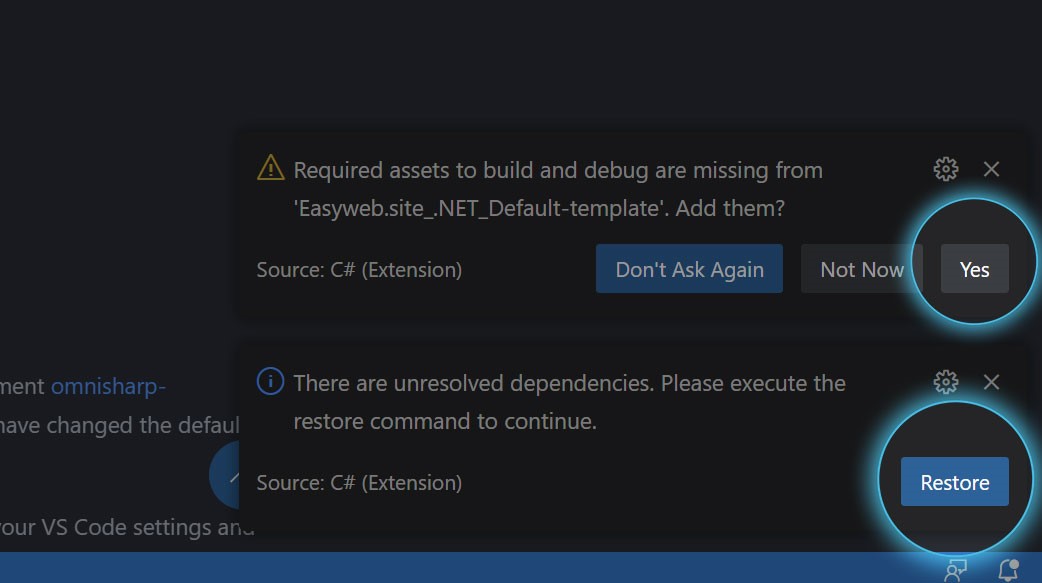
Task: Open the feedback icon in status bar
Action: [955, 570]
